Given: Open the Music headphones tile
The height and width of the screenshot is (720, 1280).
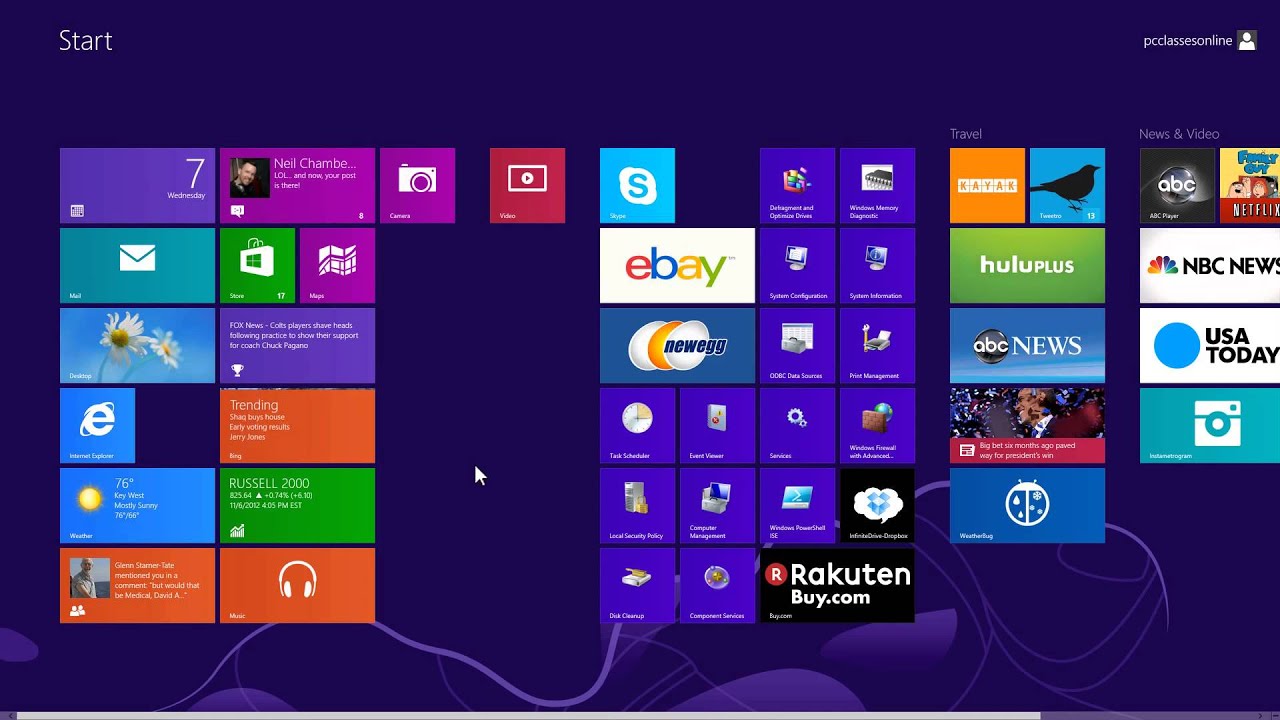Looking at the screenshot, I should click(x=297, y=585).
